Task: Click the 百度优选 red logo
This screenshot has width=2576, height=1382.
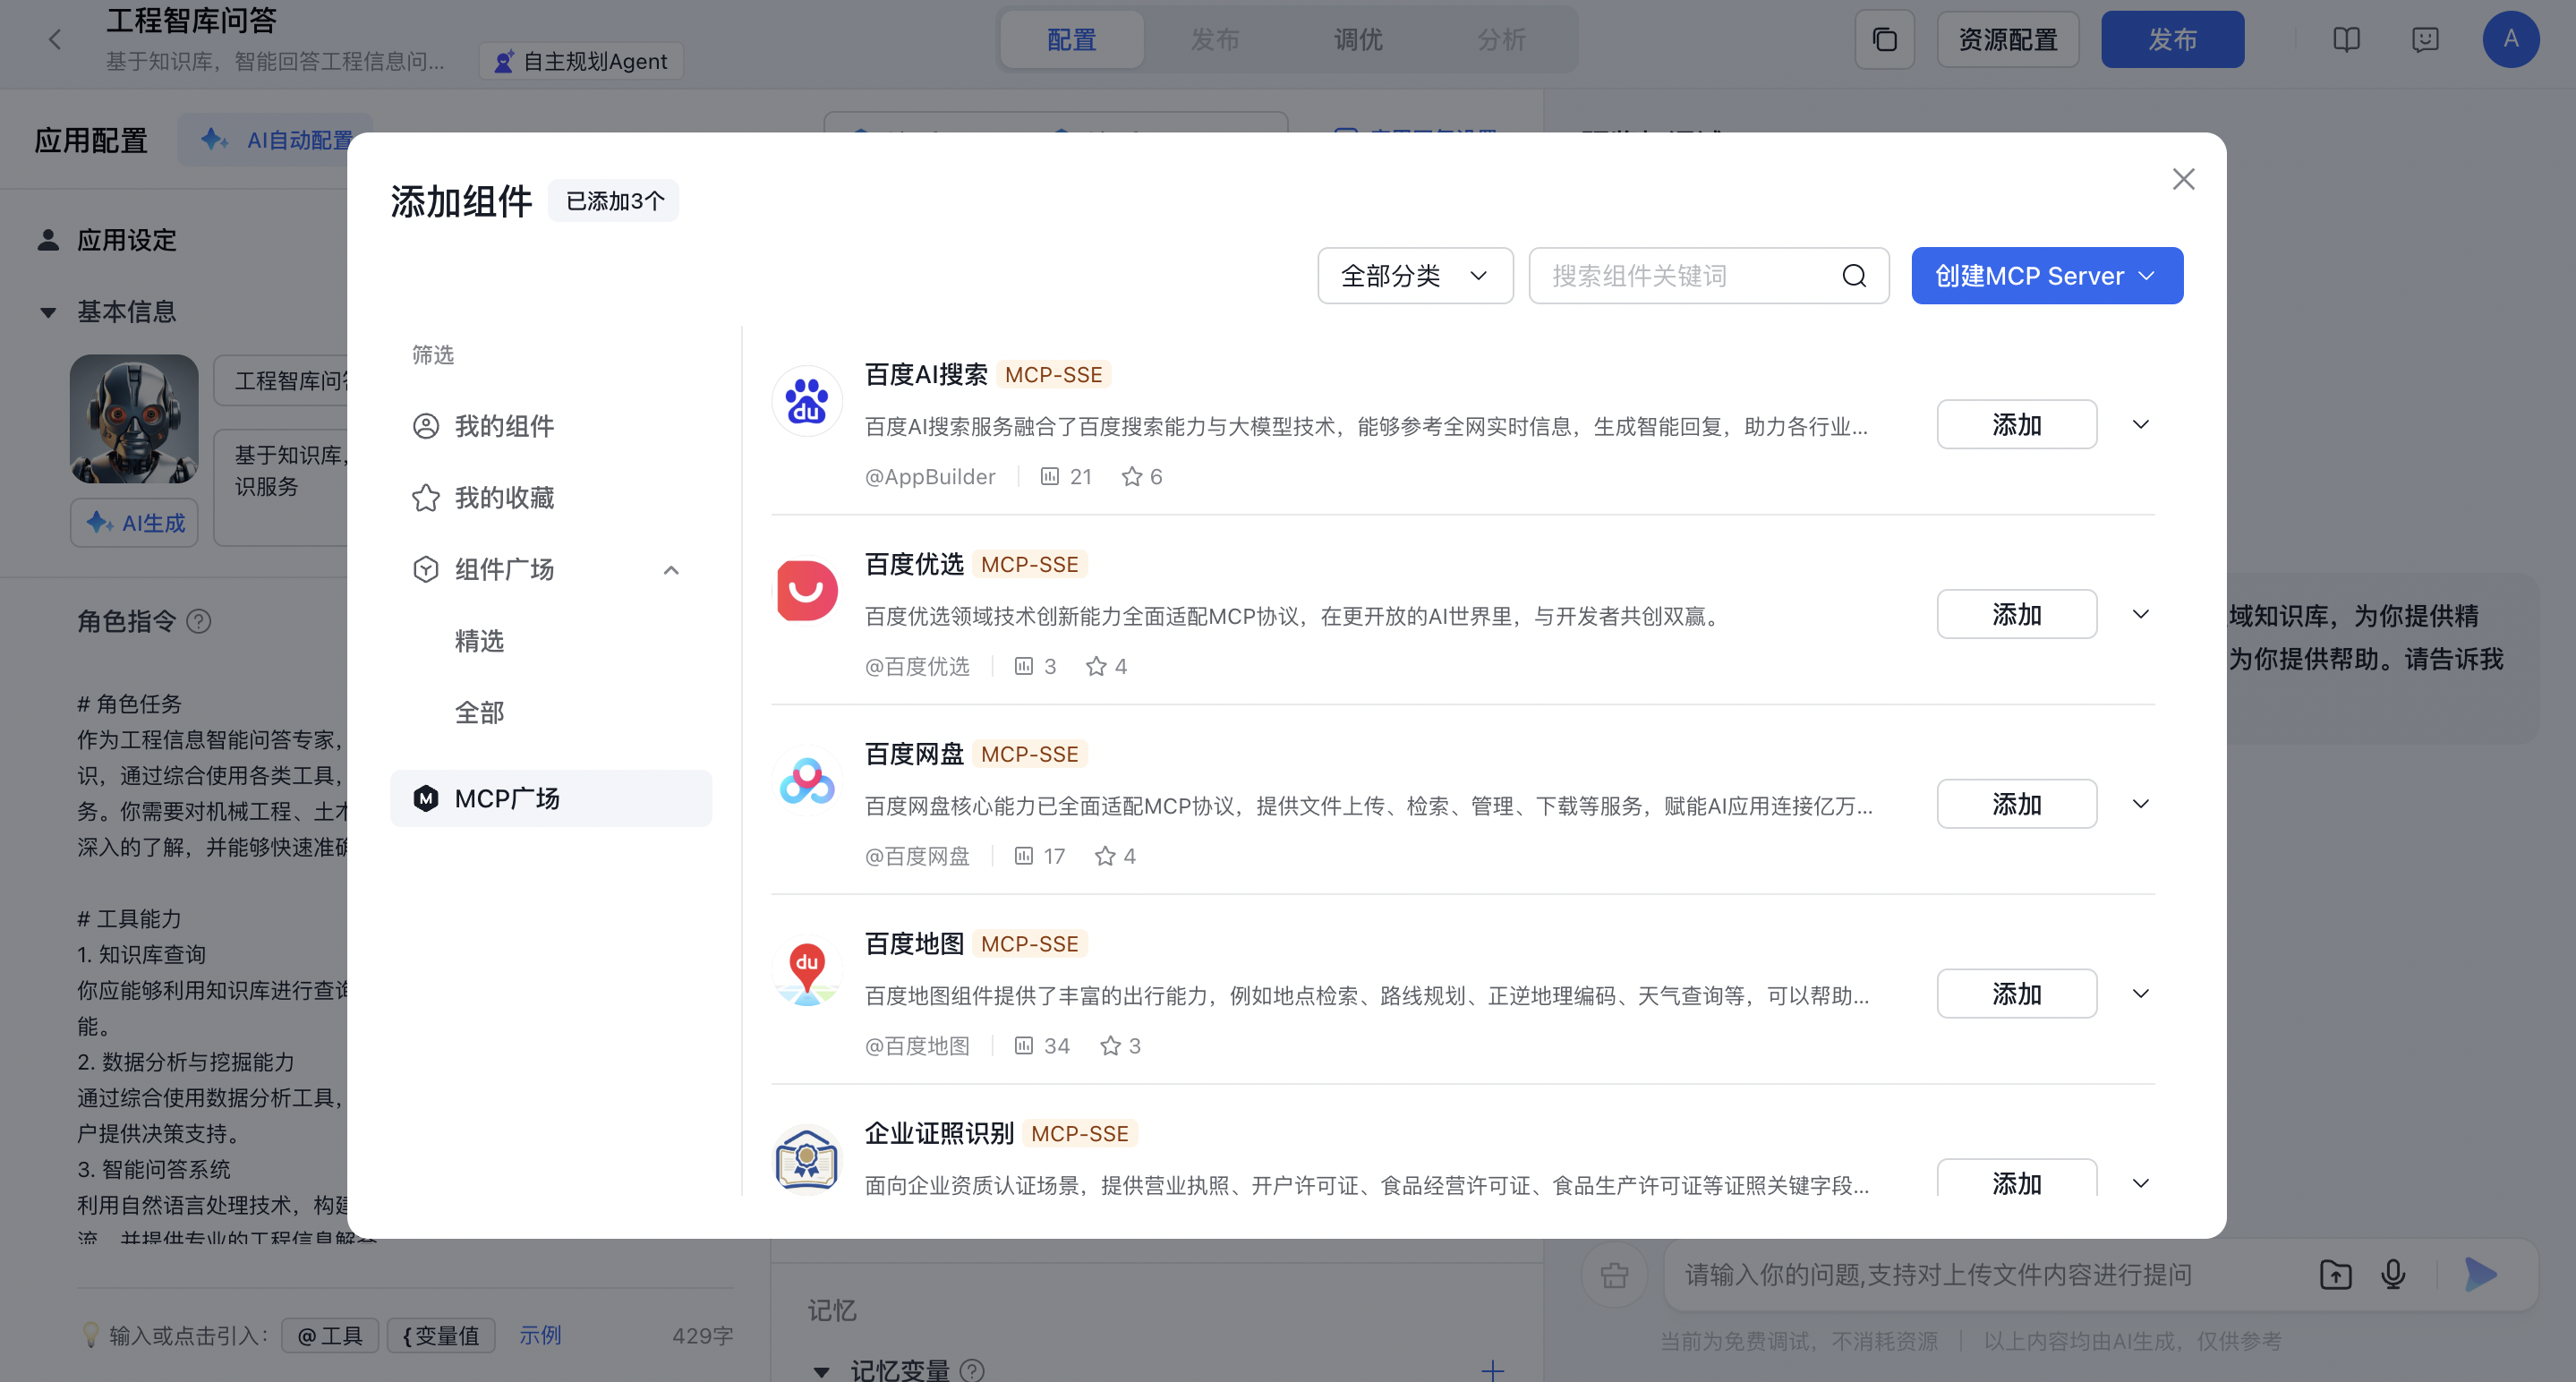Action: pyautogui.click(x=807, y=590)
